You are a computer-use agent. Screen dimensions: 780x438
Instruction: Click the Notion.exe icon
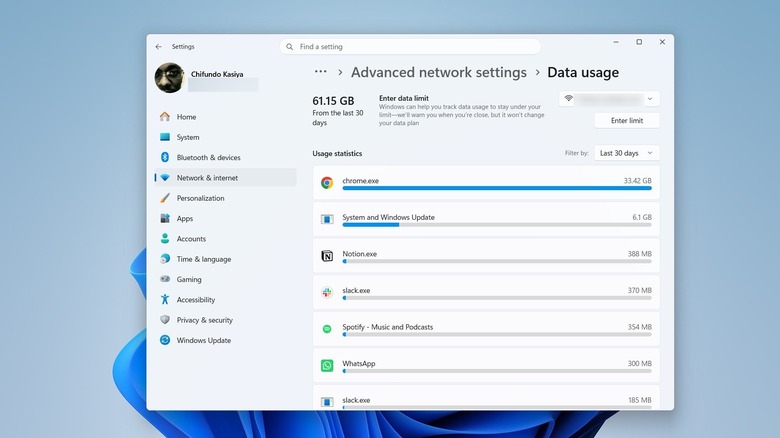coord(327,256)
